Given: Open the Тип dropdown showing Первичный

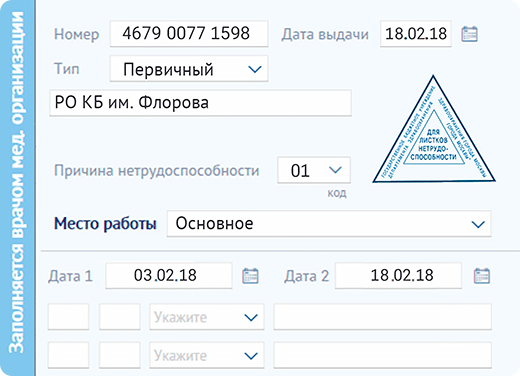Looking at the screenshot, I should tap(189, 69).
